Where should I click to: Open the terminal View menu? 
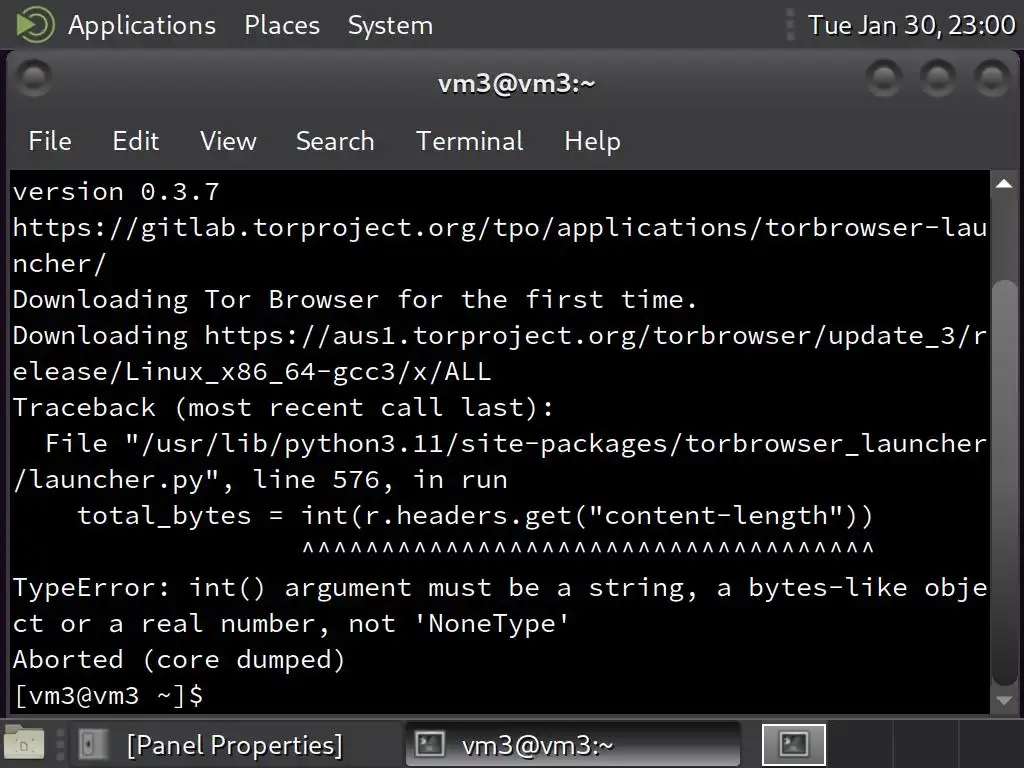228,141
